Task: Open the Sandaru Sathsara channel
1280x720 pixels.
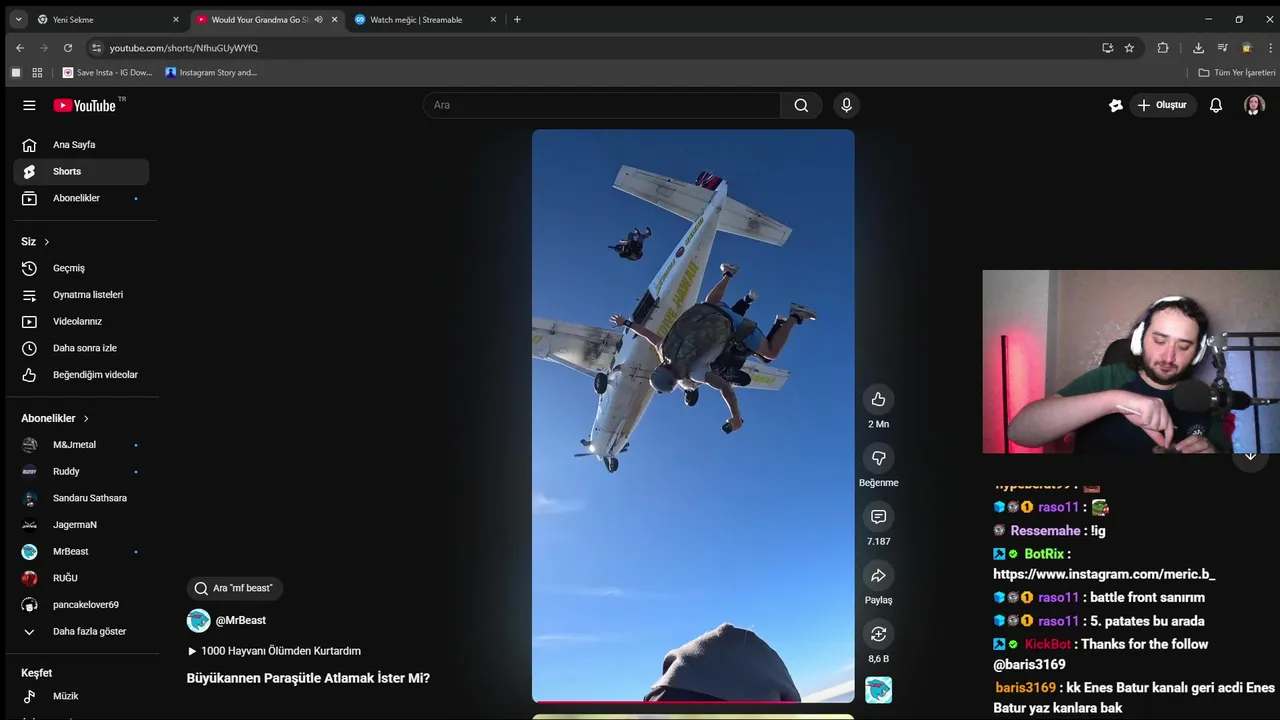Action: 81,498
